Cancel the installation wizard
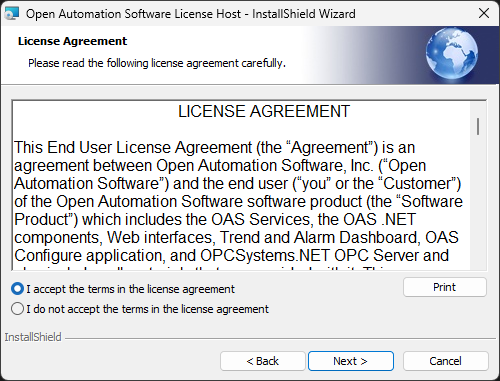 (x=446, y=361)
